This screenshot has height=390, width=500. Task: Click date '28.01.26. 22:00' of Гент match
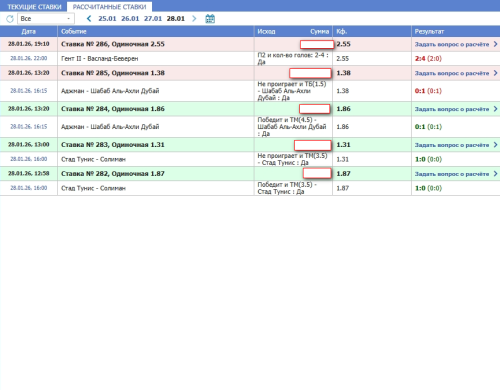pos(29,58)
